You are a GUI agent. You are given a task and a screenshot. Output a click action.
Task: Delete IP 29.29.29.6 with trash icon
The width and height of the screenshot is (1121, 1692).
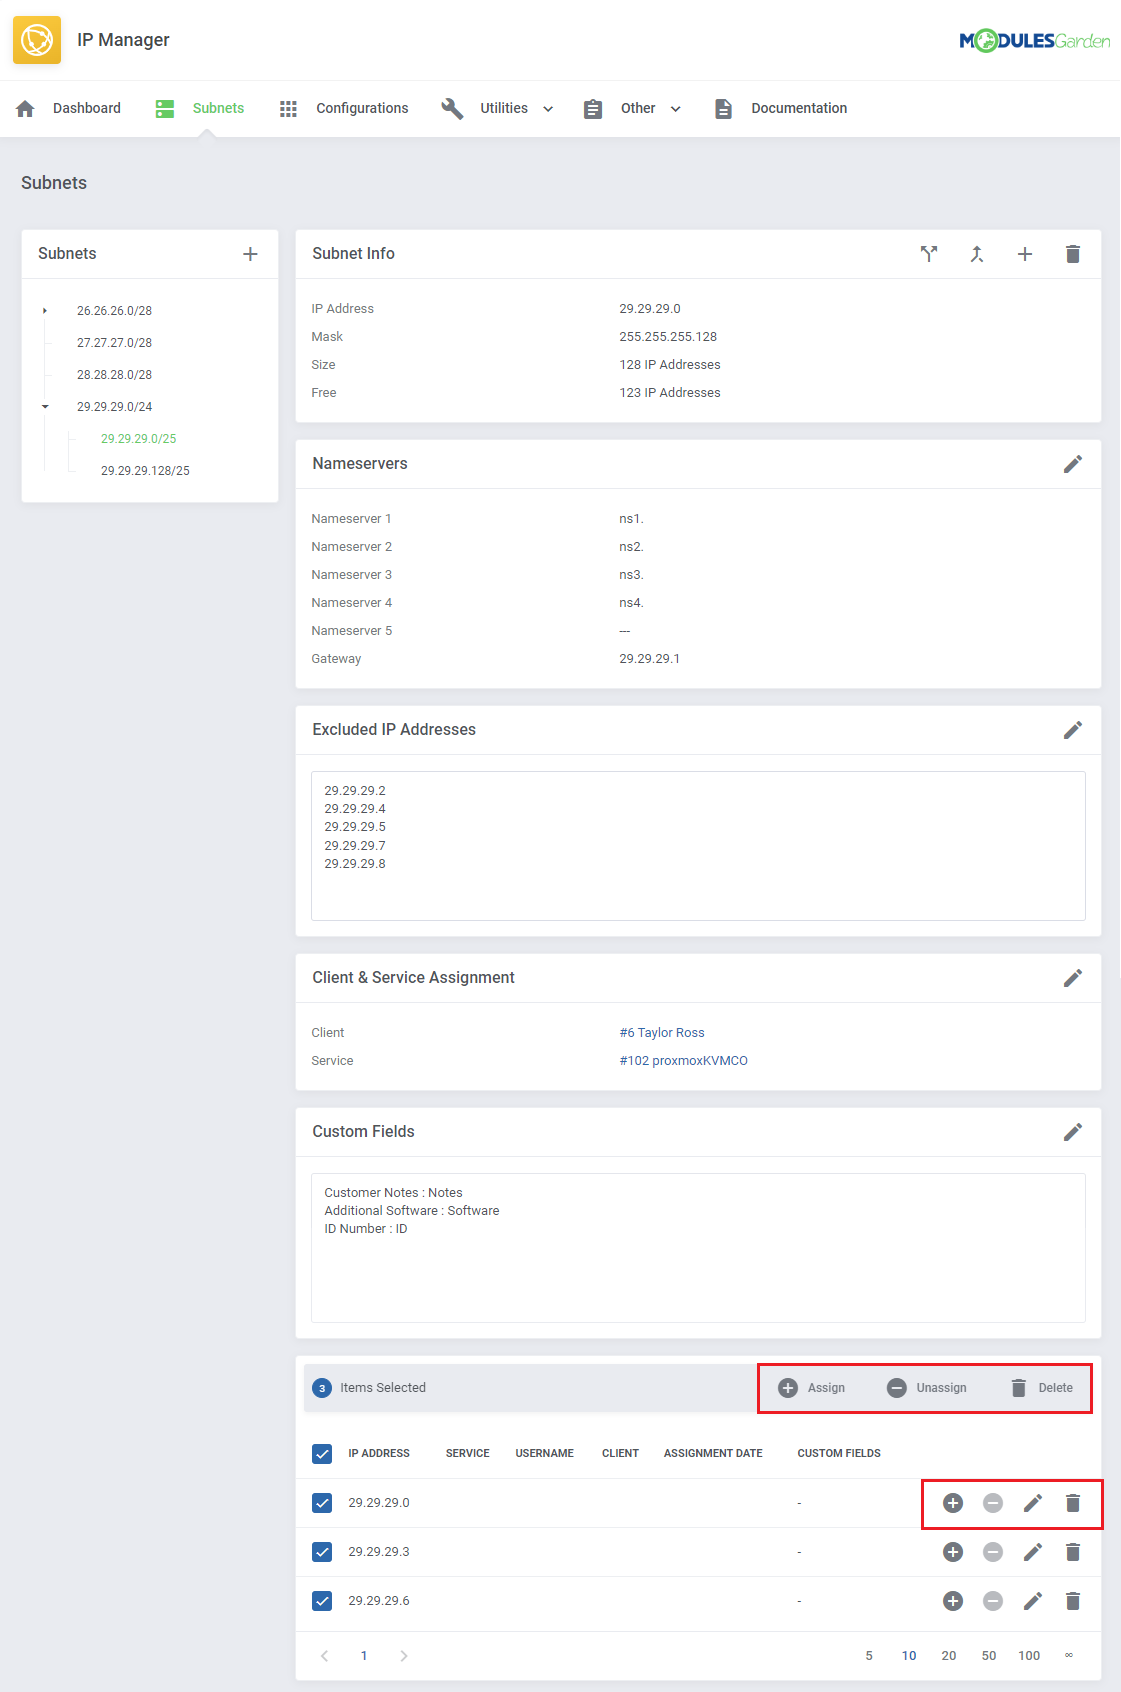pos(1073,1601)
